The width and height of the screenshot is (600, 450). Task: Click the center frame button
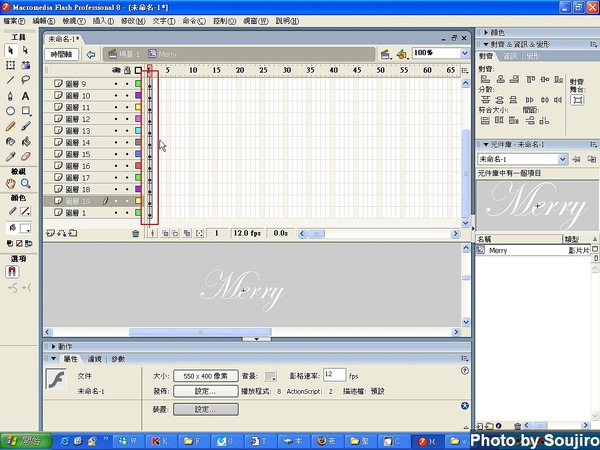click(x=153, y=233)
